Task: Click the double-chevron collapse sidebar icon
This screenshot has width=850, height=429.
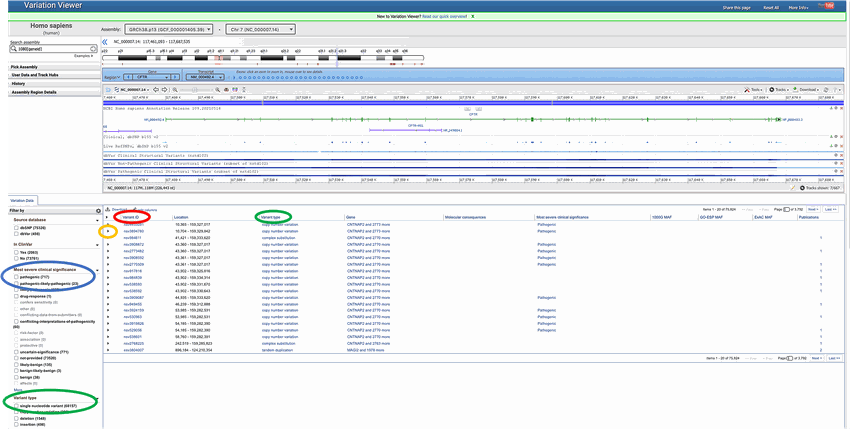Action: (x=105, y=41)
